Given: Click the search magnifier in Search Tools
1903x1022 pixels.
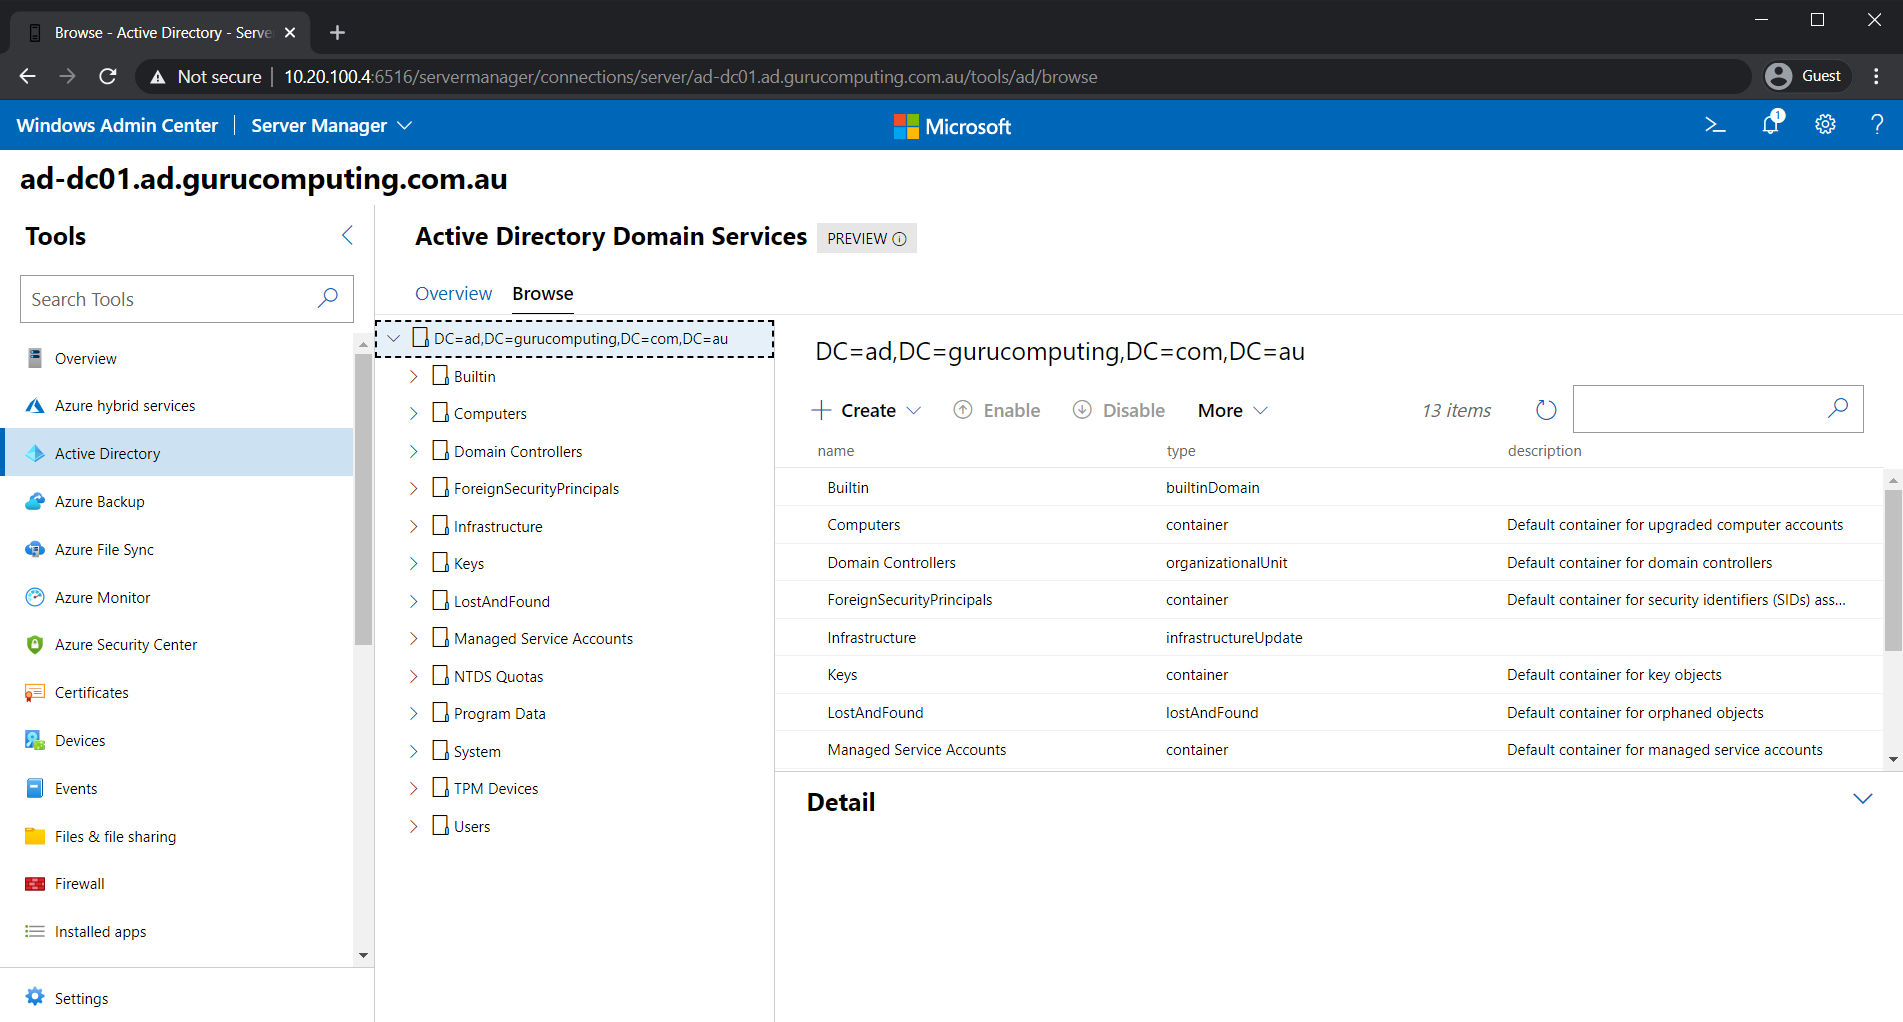Looking at the screenshot, I should point(328,298).
